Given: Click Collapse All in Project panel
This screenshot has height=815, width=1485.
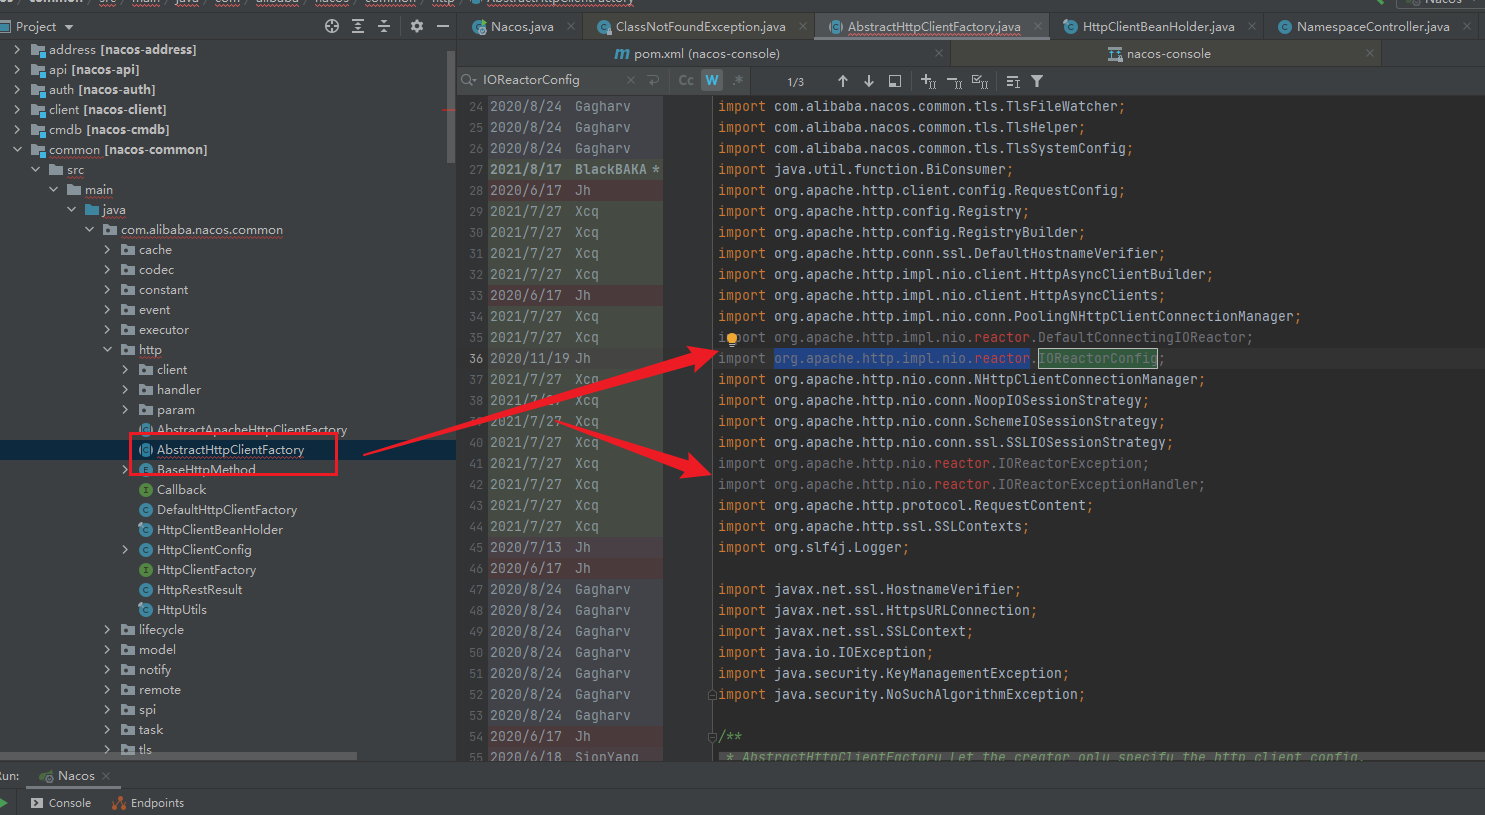Looking at the screenshot, I should 384,26.
